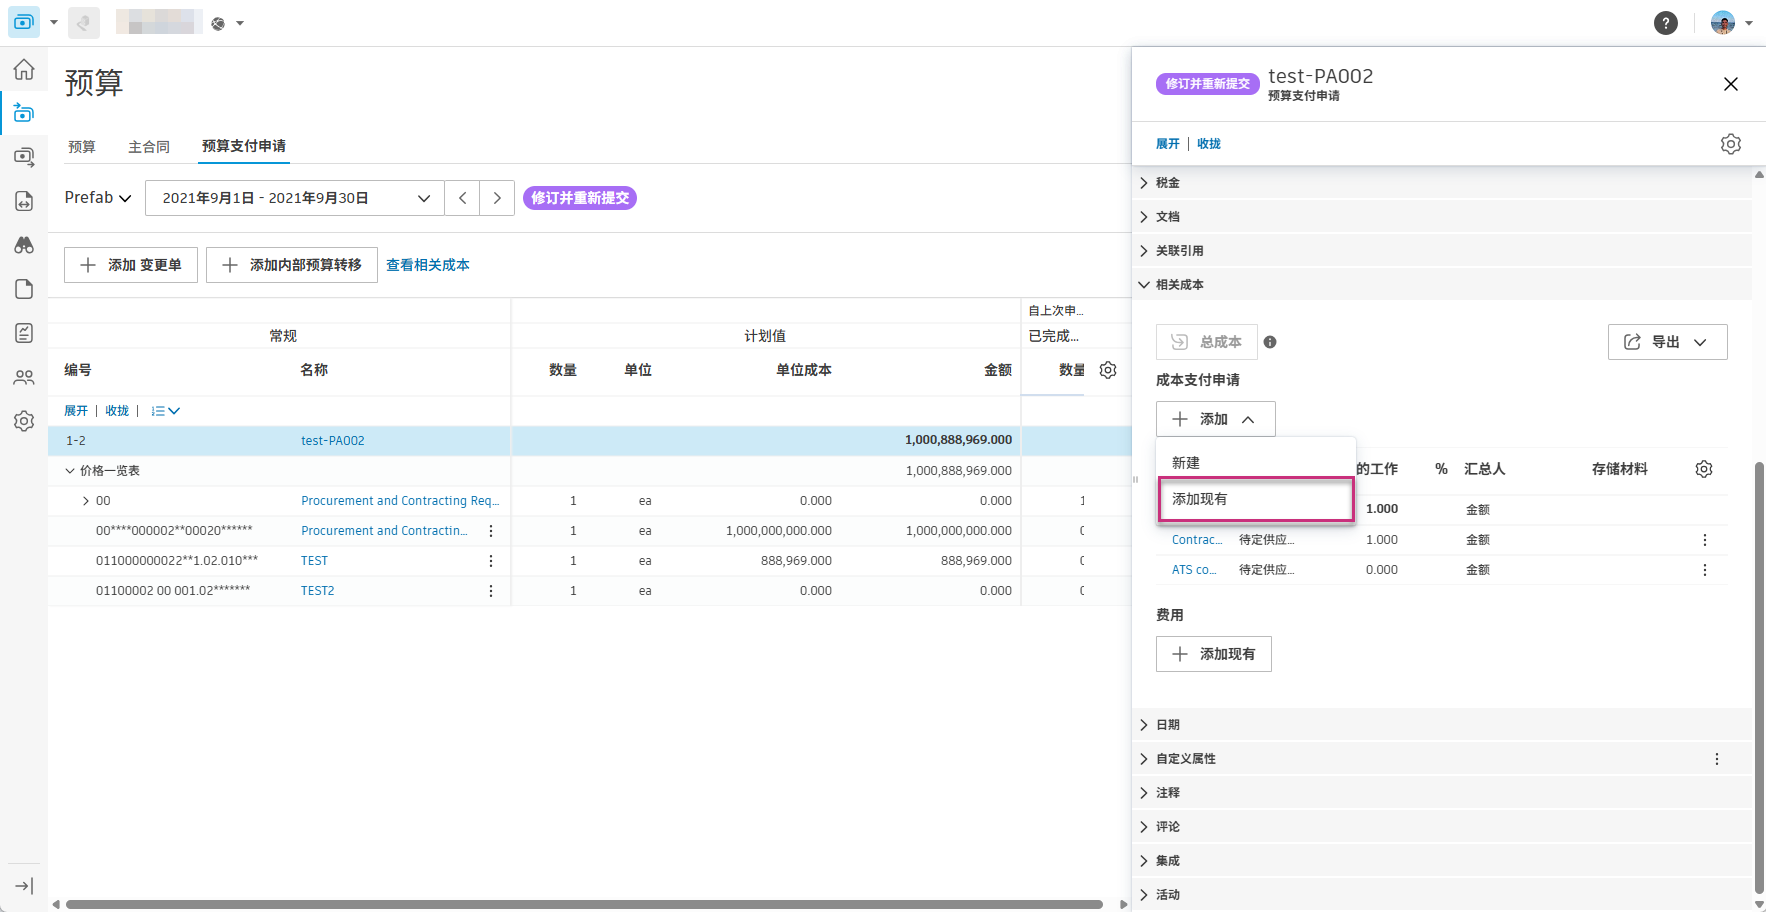The height and width of the screenshot is (912, 1766).
Task: Open more options for Contrac... cost row
Action: (1705, 540)
